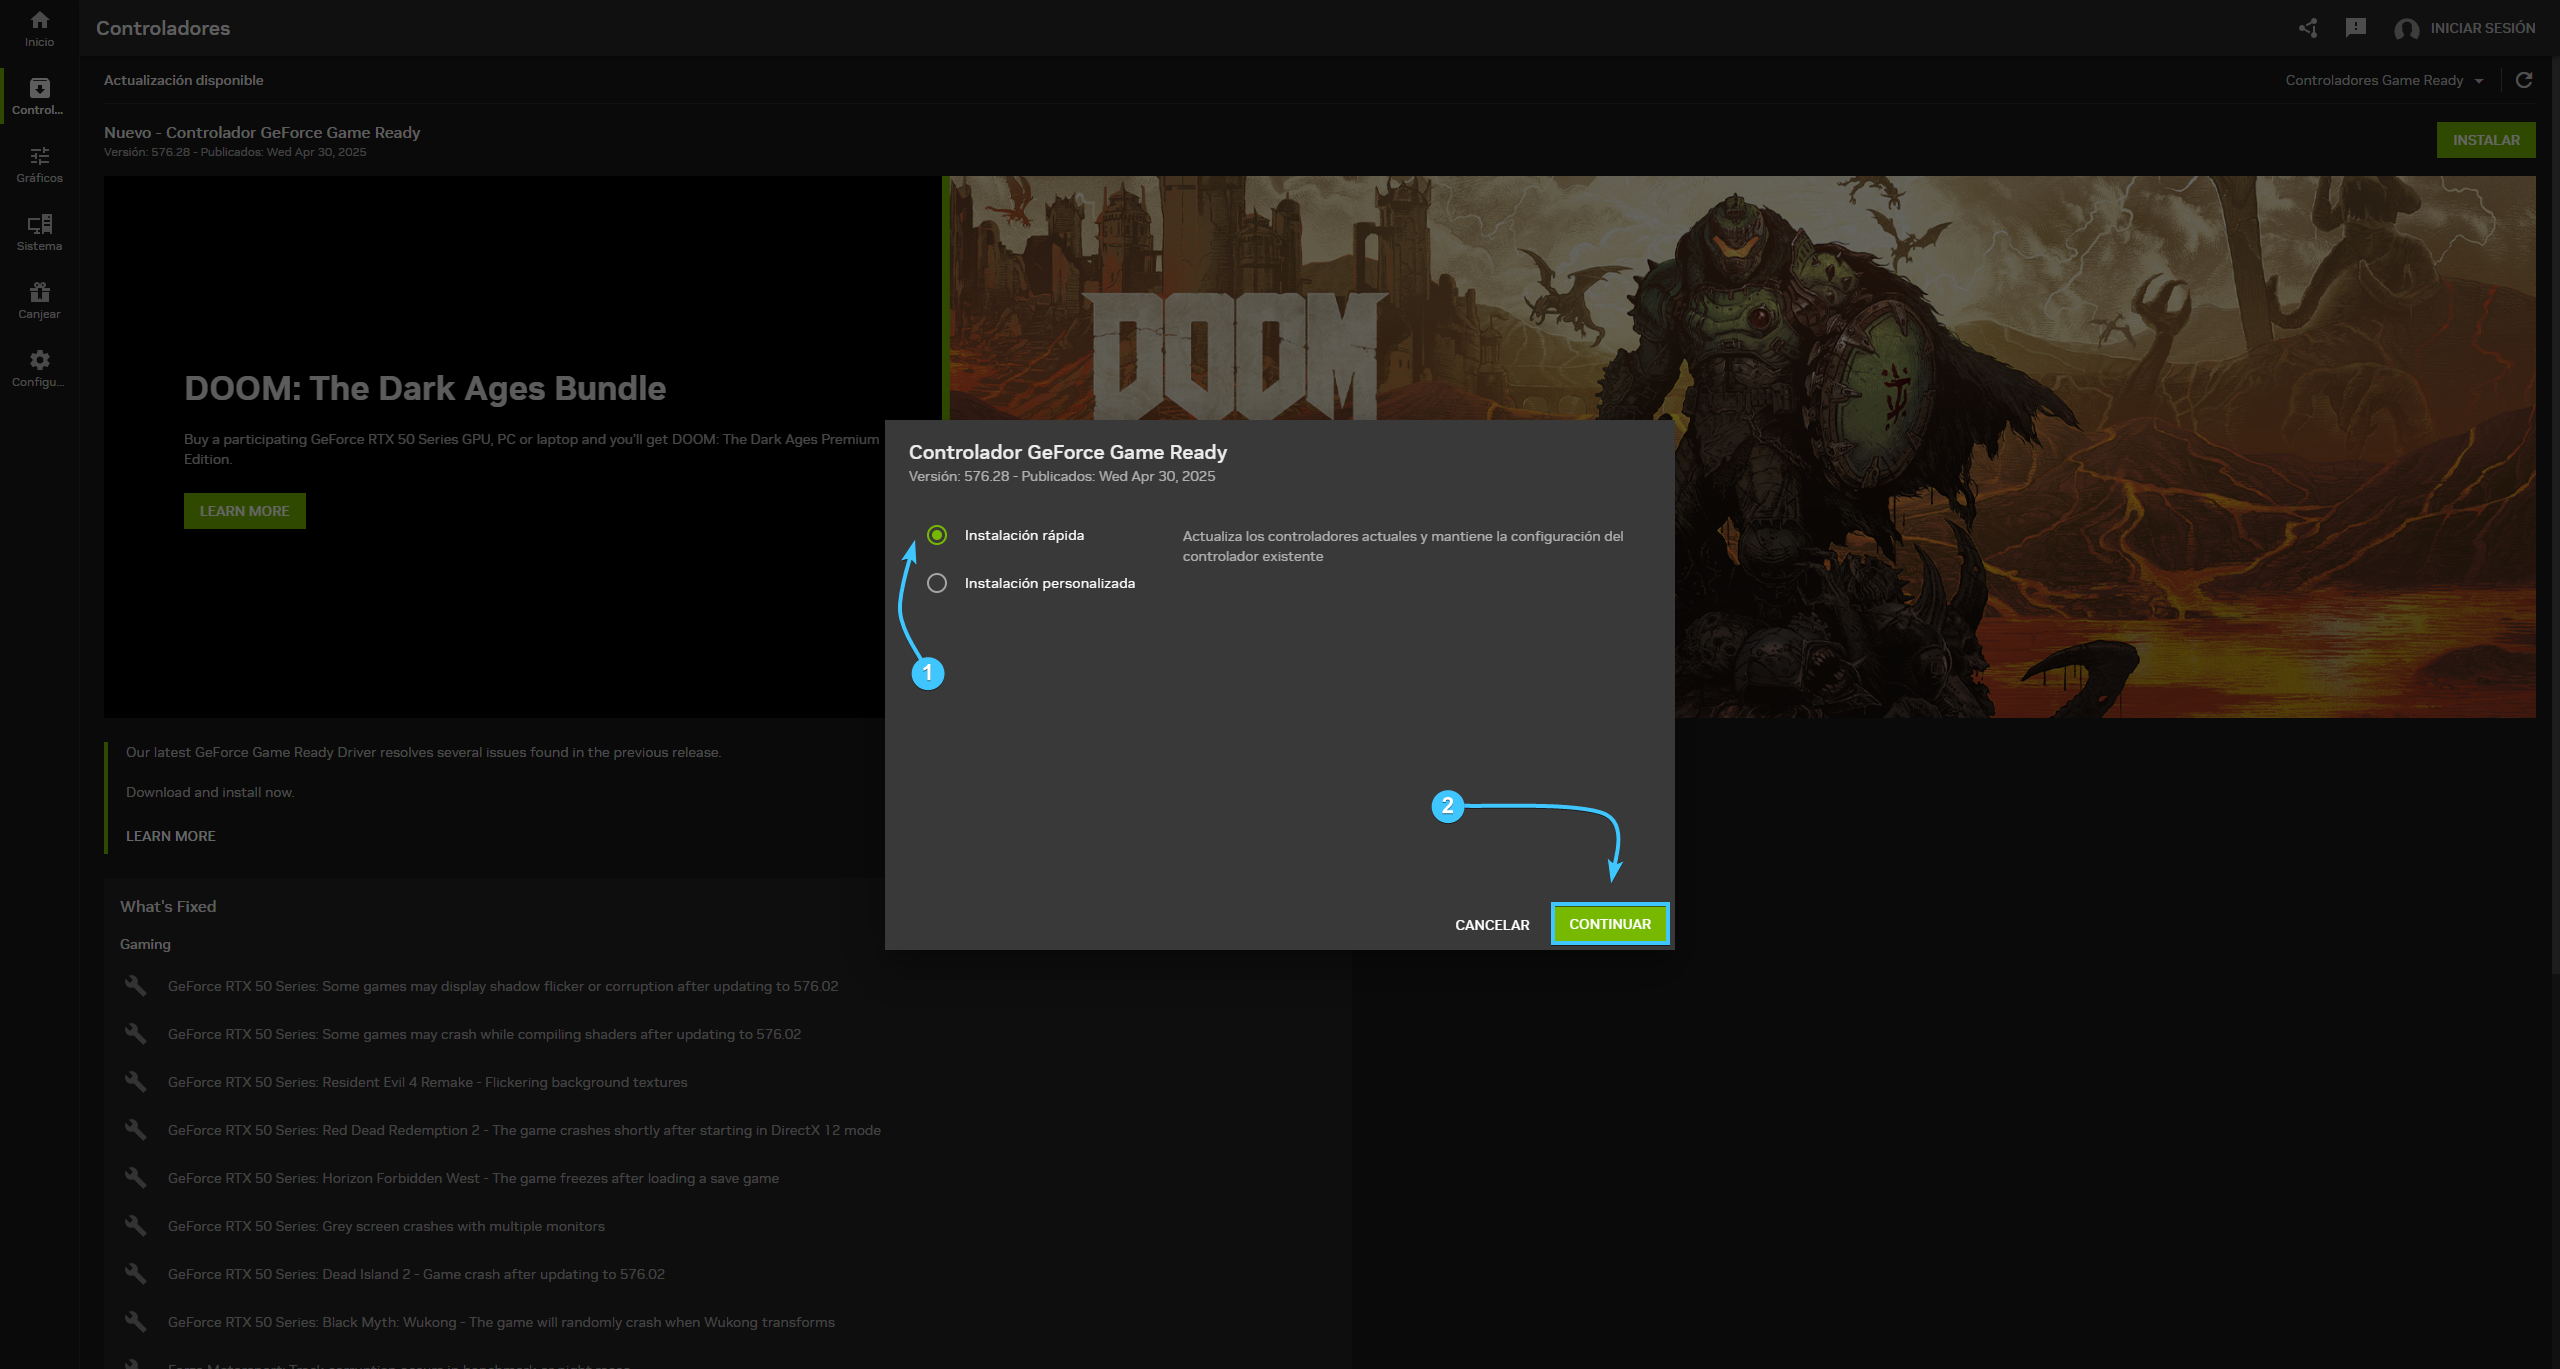Select Instalación rápida radio option
Image resolution: width=2560 pixels, height=1369 pixels.
point(937,535)
